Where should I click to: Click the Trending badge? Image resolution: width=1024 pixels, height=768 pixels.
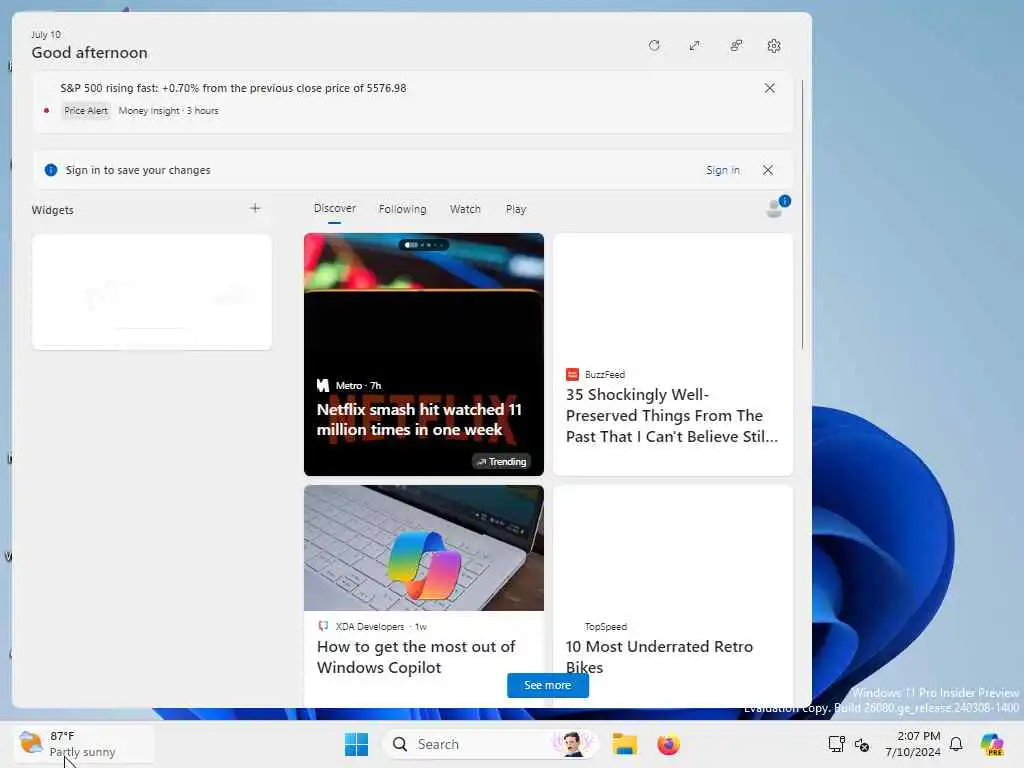pos(502,462)
